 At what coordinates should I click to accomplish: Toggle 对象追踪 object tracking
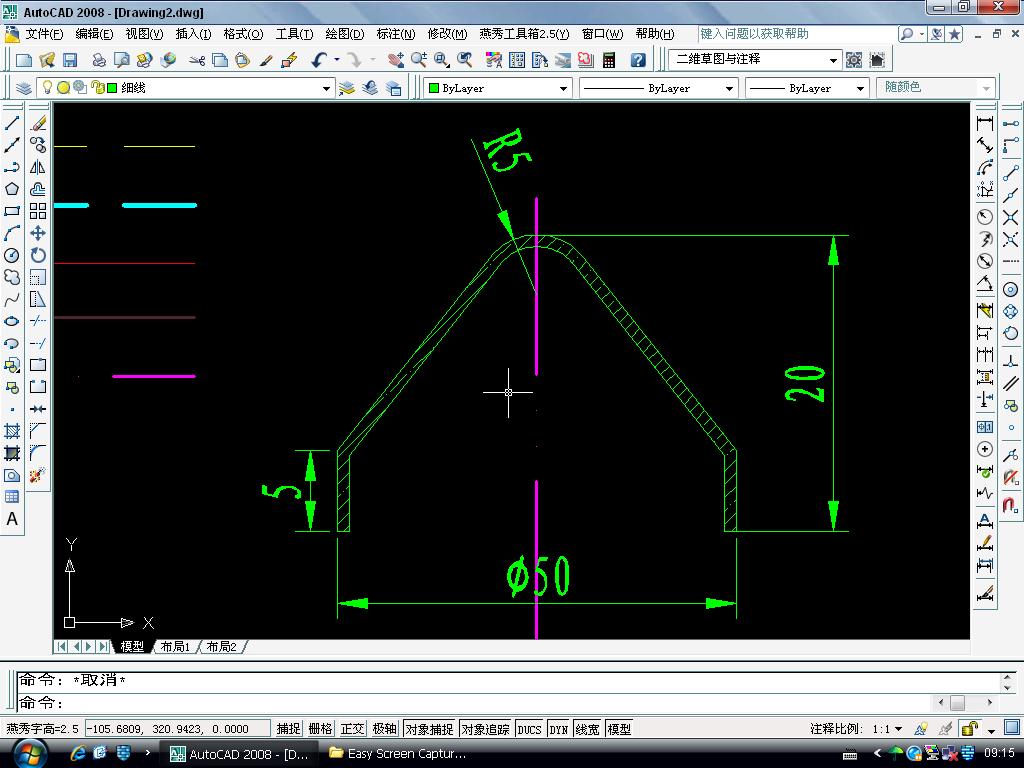click(485, 729)
